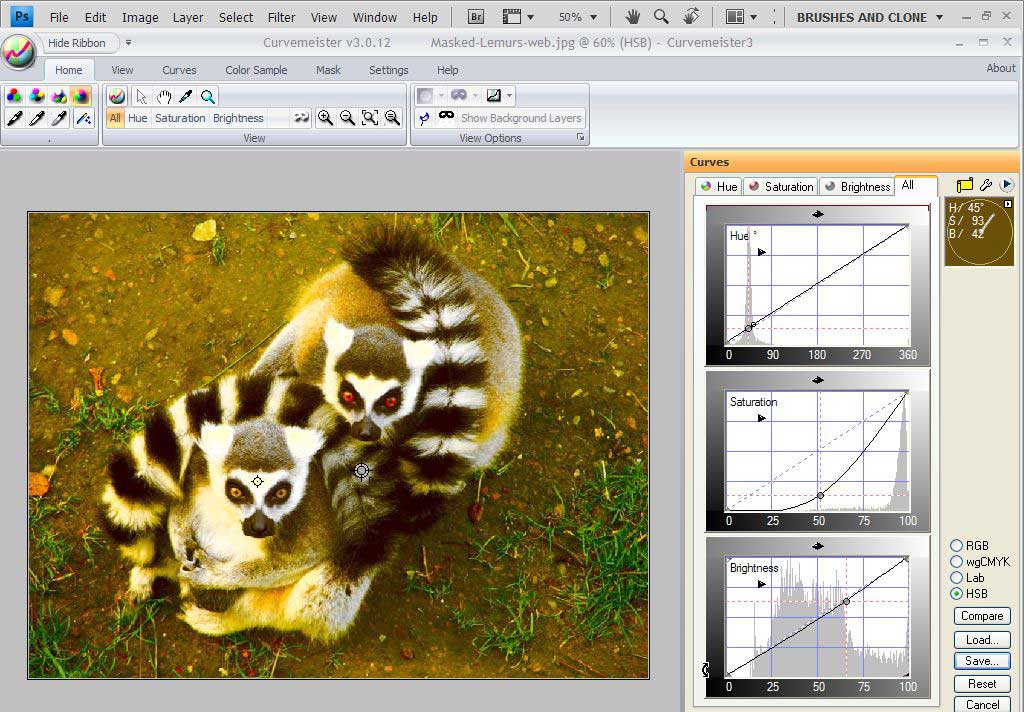Open the wrench settings icon in Curves panel
The image size is (1024, 712).
[x=986, y=186]
